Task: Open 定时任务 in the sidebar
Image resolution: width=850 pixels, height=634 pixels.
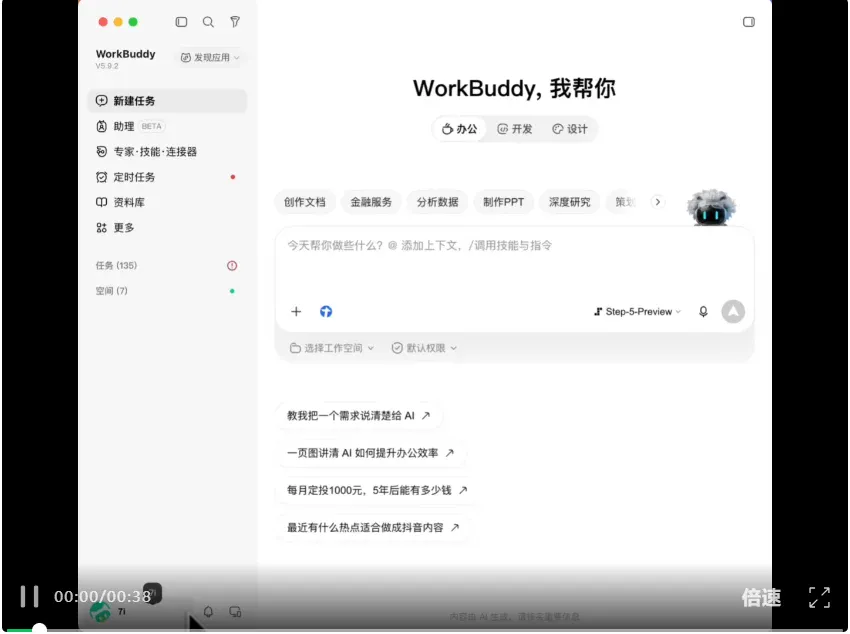Action: coord(167,177)
